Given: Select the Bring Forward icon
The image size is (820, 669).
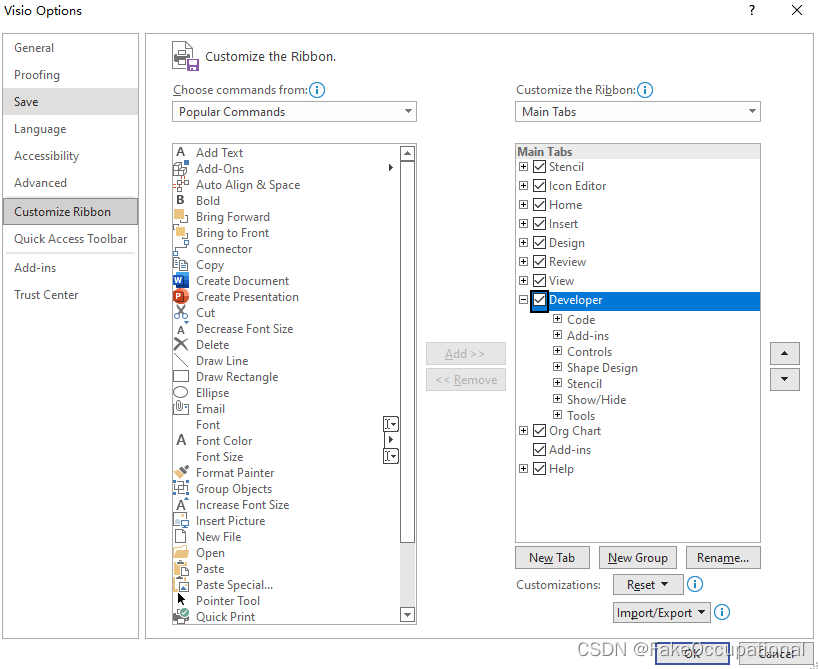Looking at the screenshot, I should [x=181, y=217].
